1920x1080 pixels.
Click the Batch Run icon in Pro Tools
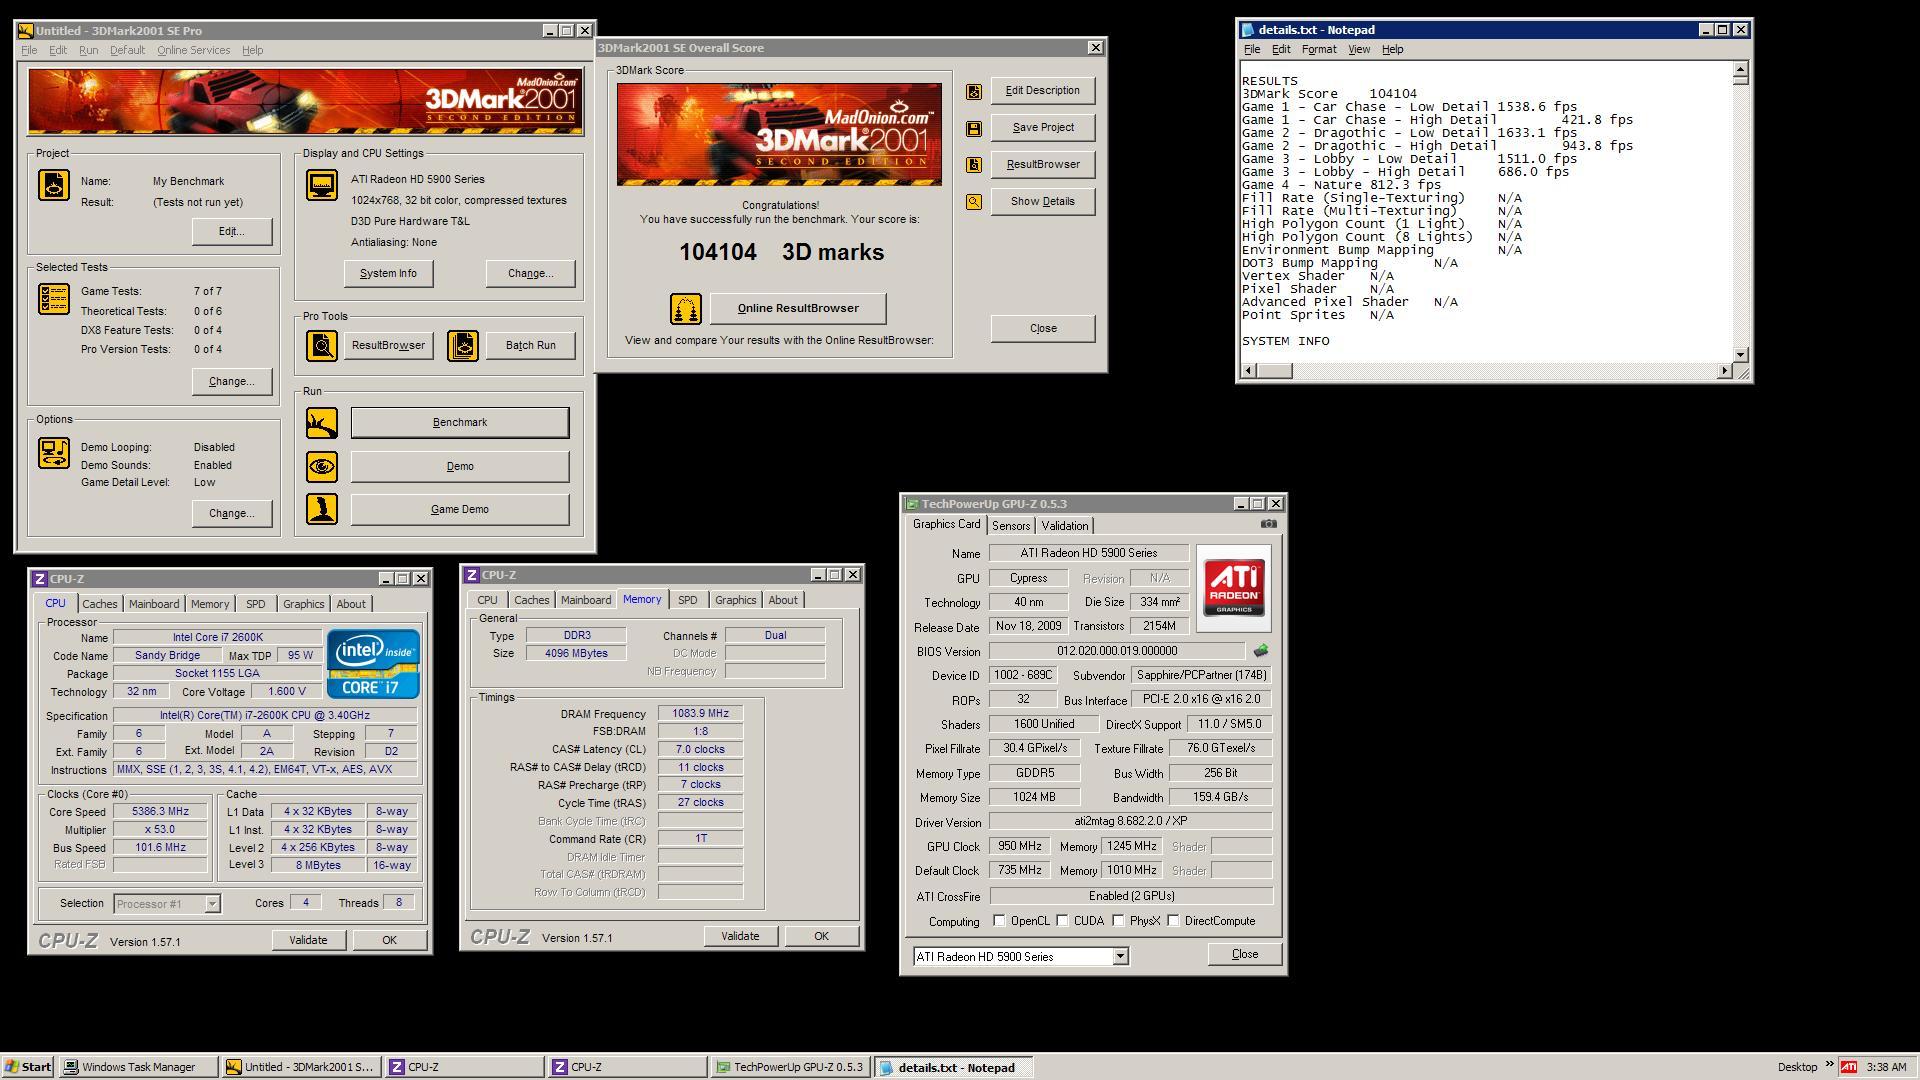click(x=463, y=346)
